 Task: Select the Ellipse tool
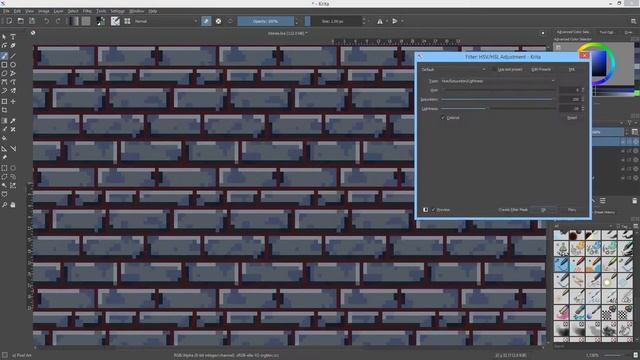[x=13, y=65]
